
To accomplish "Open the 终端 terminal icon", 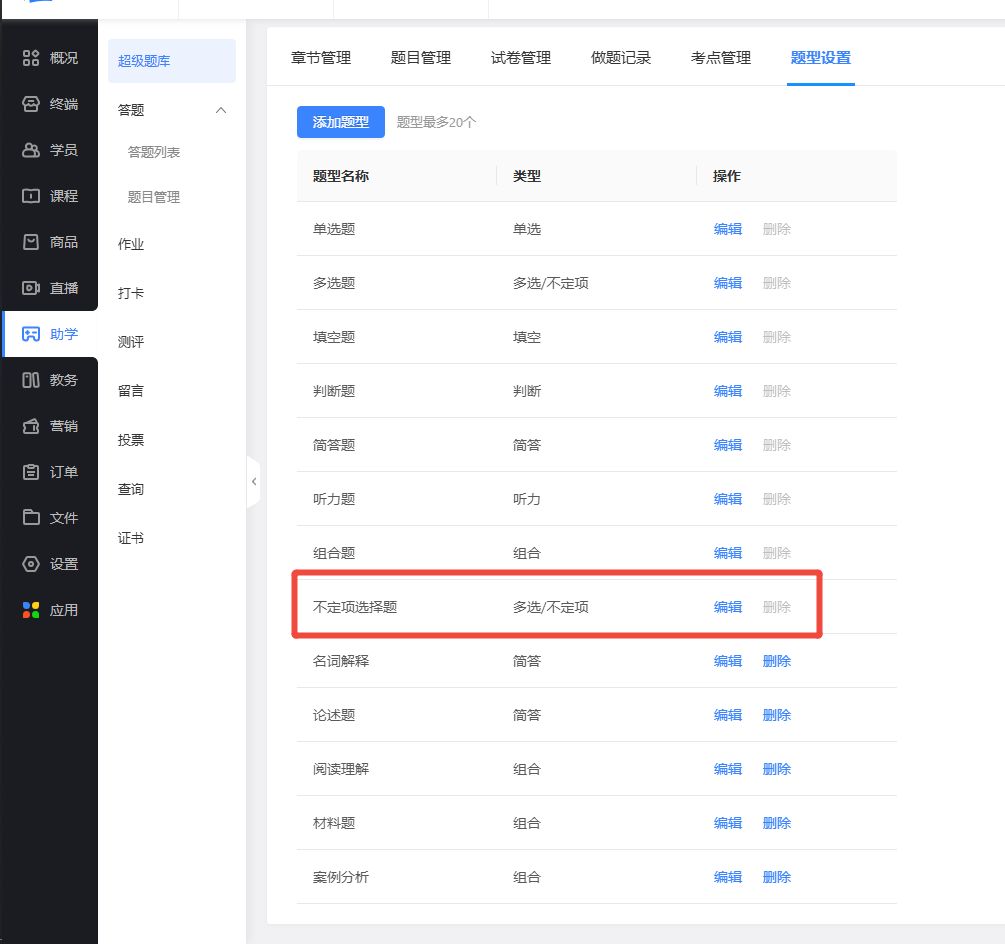I will 31,104.
